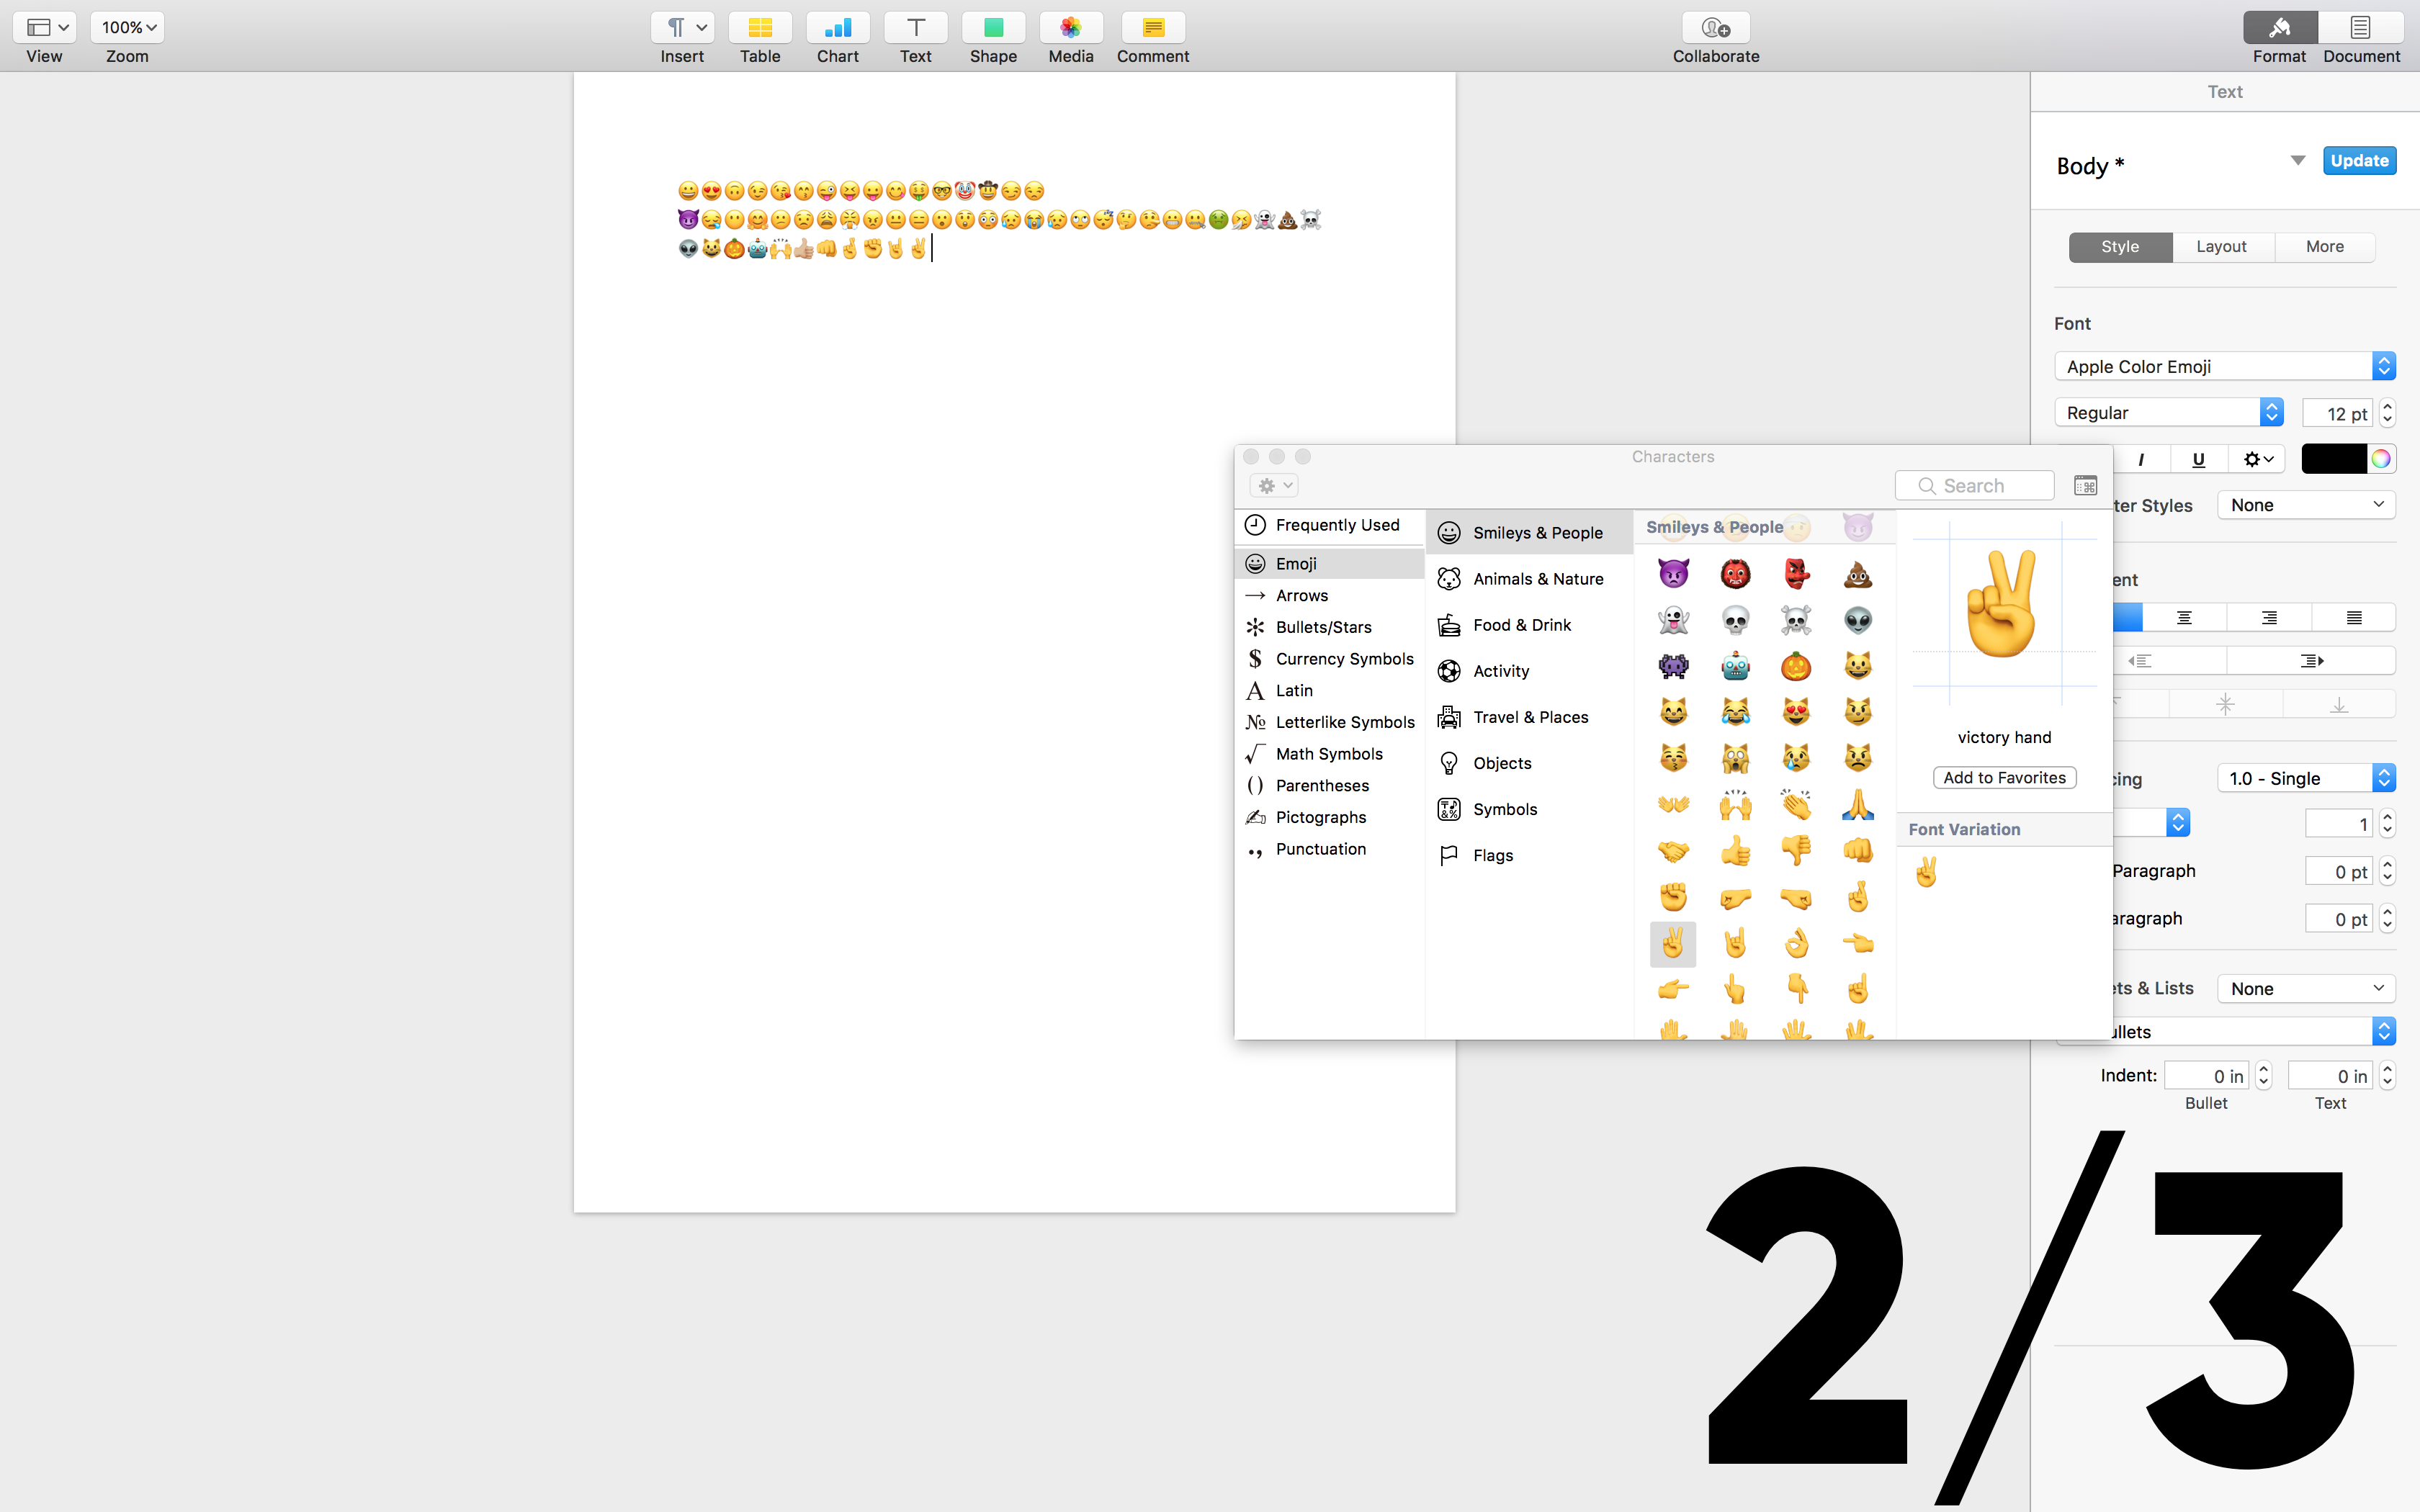2420x1512 pixels.
Task: Toggle italic formatting
Action: [2141, 459]
